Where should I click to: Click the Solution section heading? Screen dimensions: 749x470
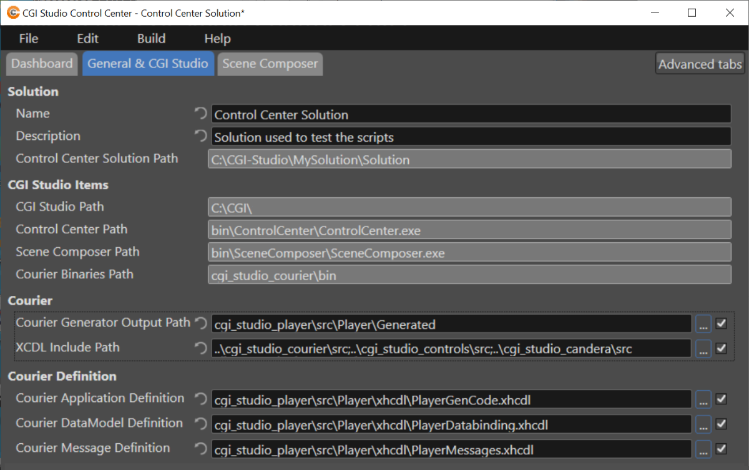coord(33,92)
